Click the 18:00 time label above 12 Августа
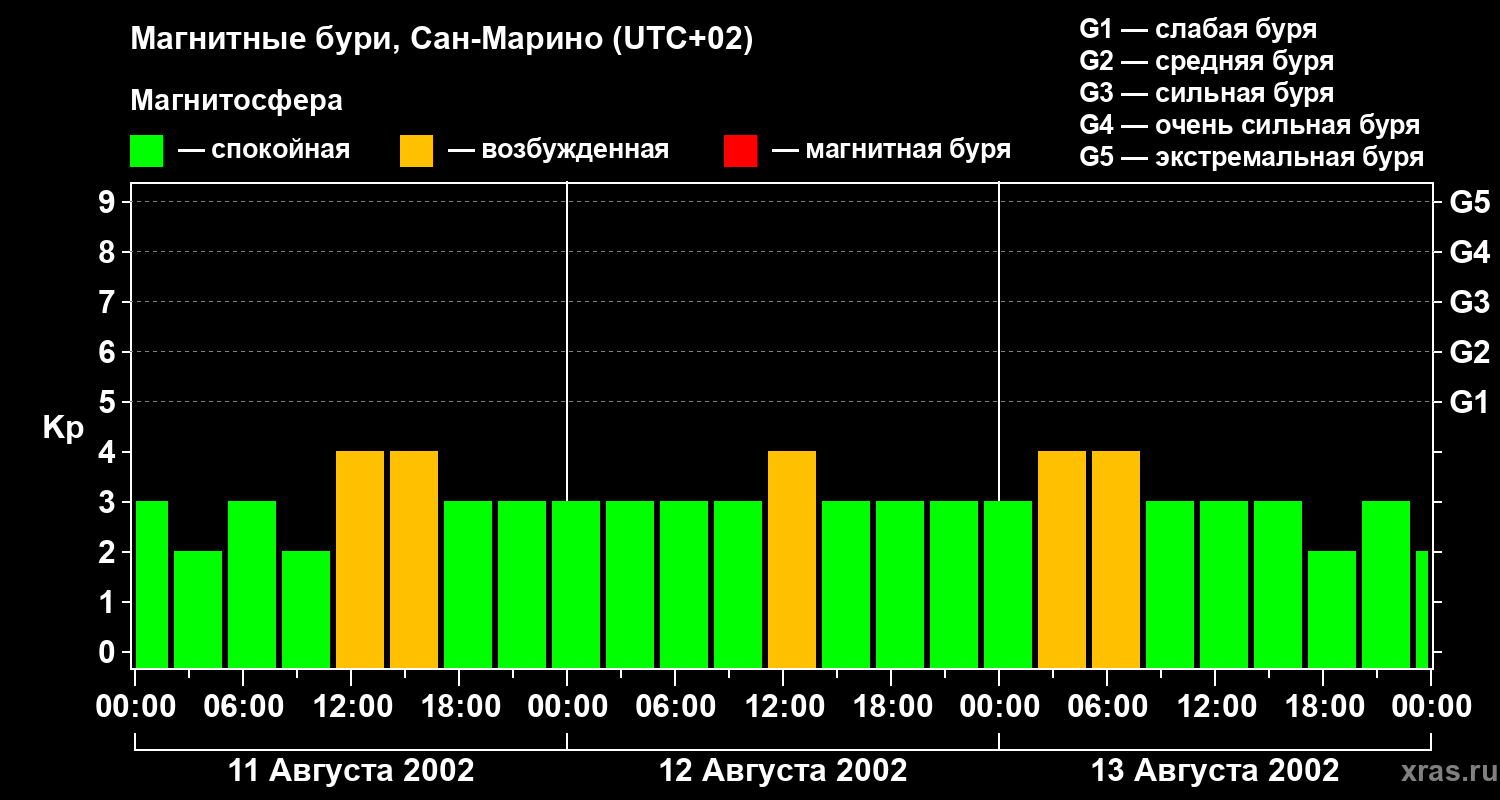The image size is (1500, 800). [x=891, y=707]
